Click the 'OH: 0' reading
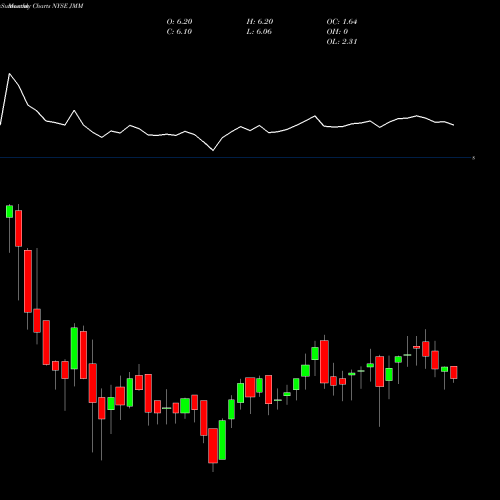 (337, 31)
